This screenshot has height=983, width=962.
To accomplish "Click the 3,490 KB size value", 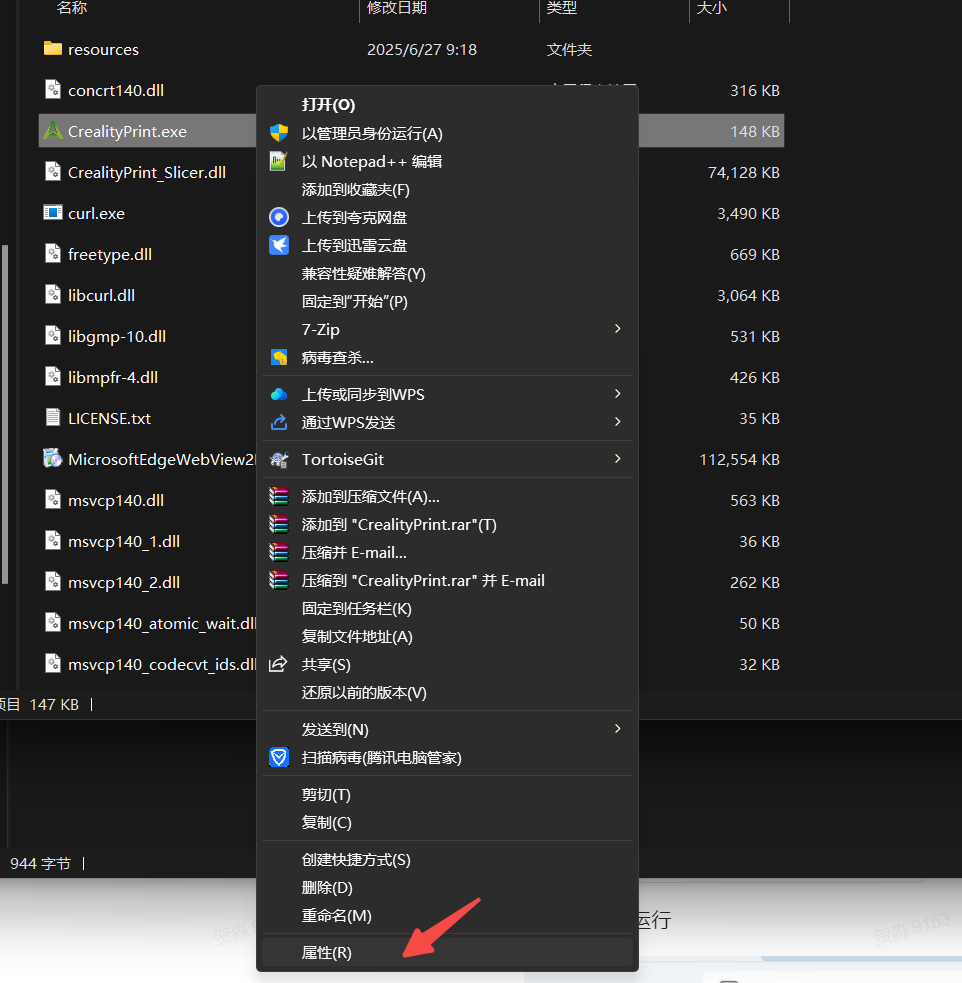I will tap(748, 213).
